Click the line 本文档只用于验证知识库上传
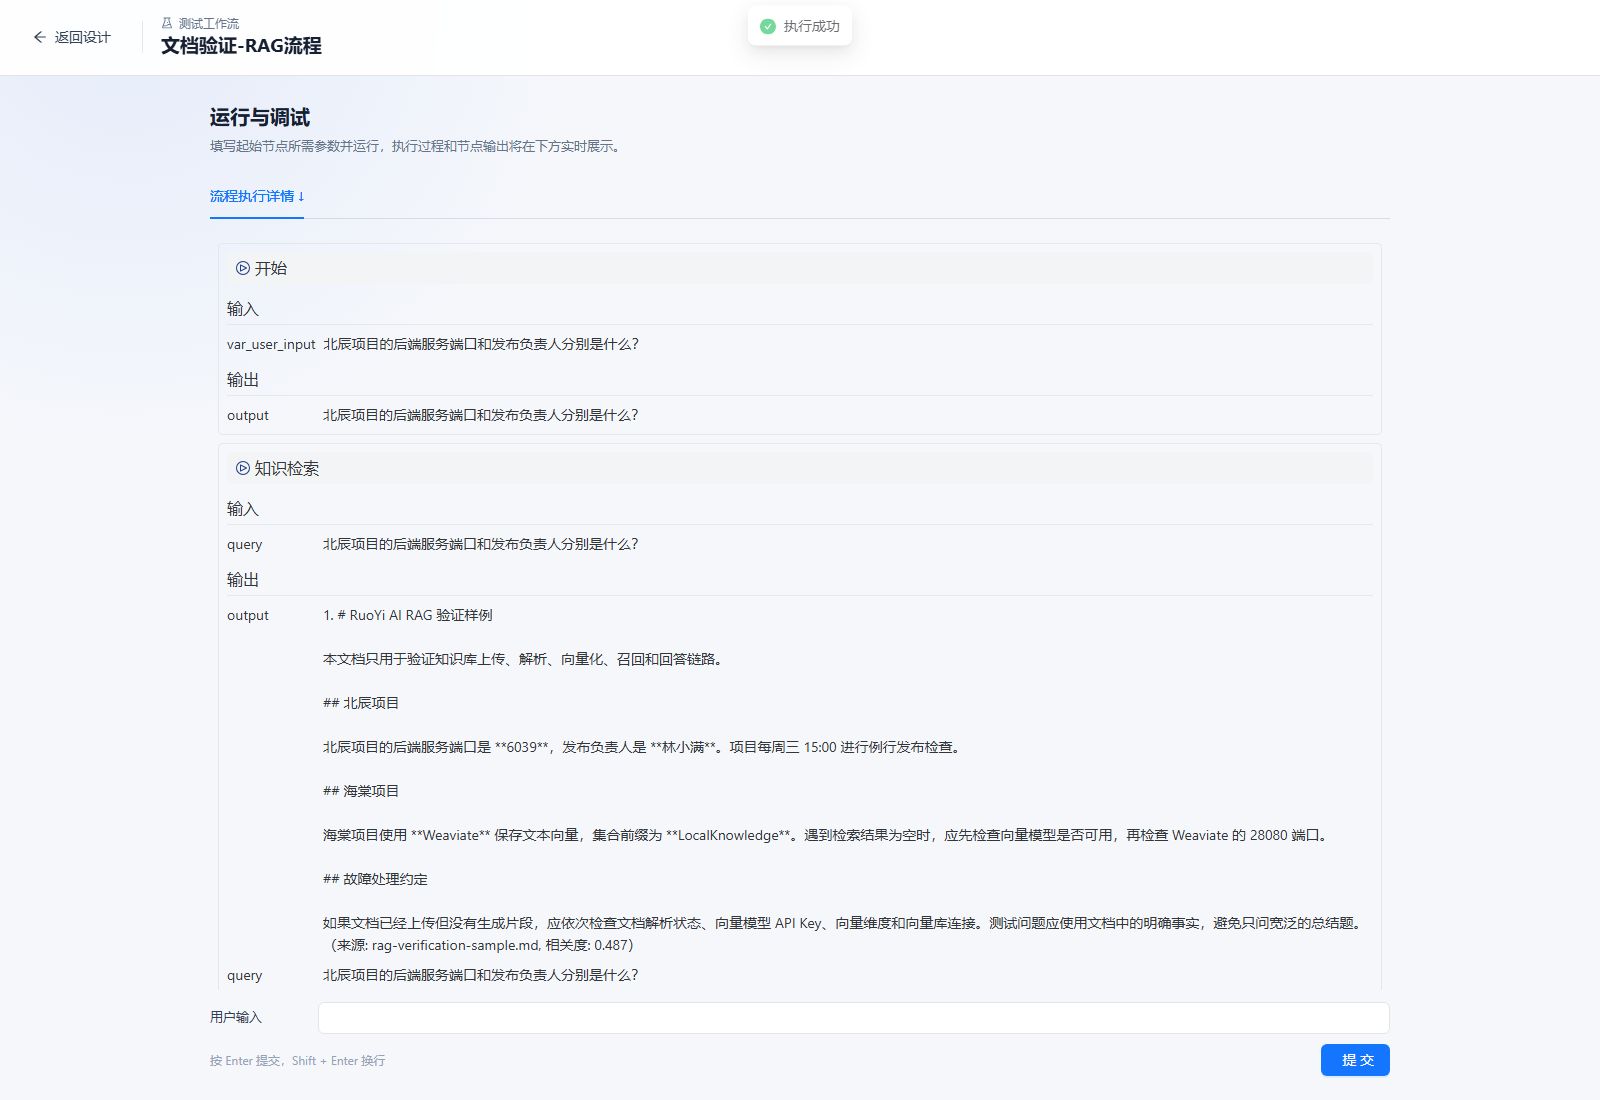Viewport: 1600px width, 1100px height. point(523,659)
